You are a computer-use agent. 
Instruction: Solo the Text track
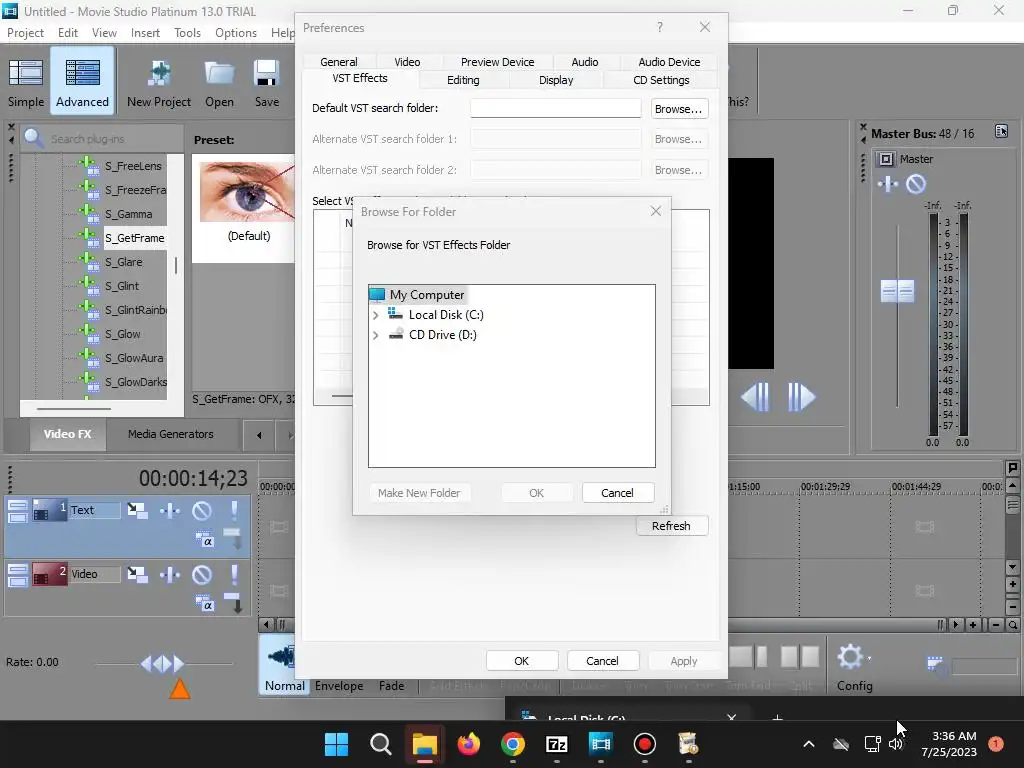pyautogui.click(x=234, y=510)
